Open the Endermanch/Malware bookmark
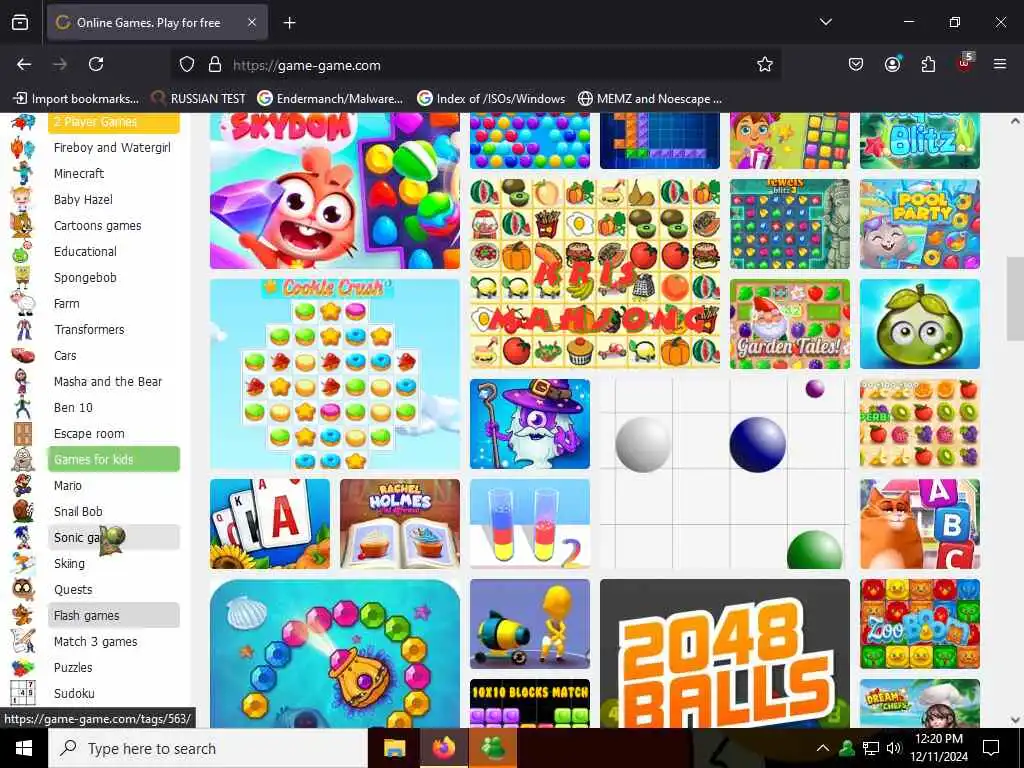The height and width of the screenshot is (768, 1024). click(330, 99)
